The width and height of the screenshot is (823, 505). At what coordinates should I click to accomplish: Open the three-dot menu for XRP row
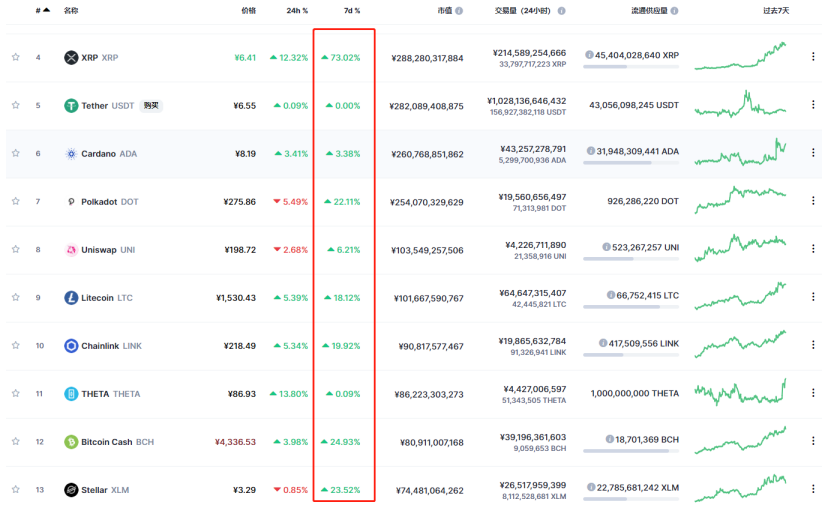click(812, 58)
